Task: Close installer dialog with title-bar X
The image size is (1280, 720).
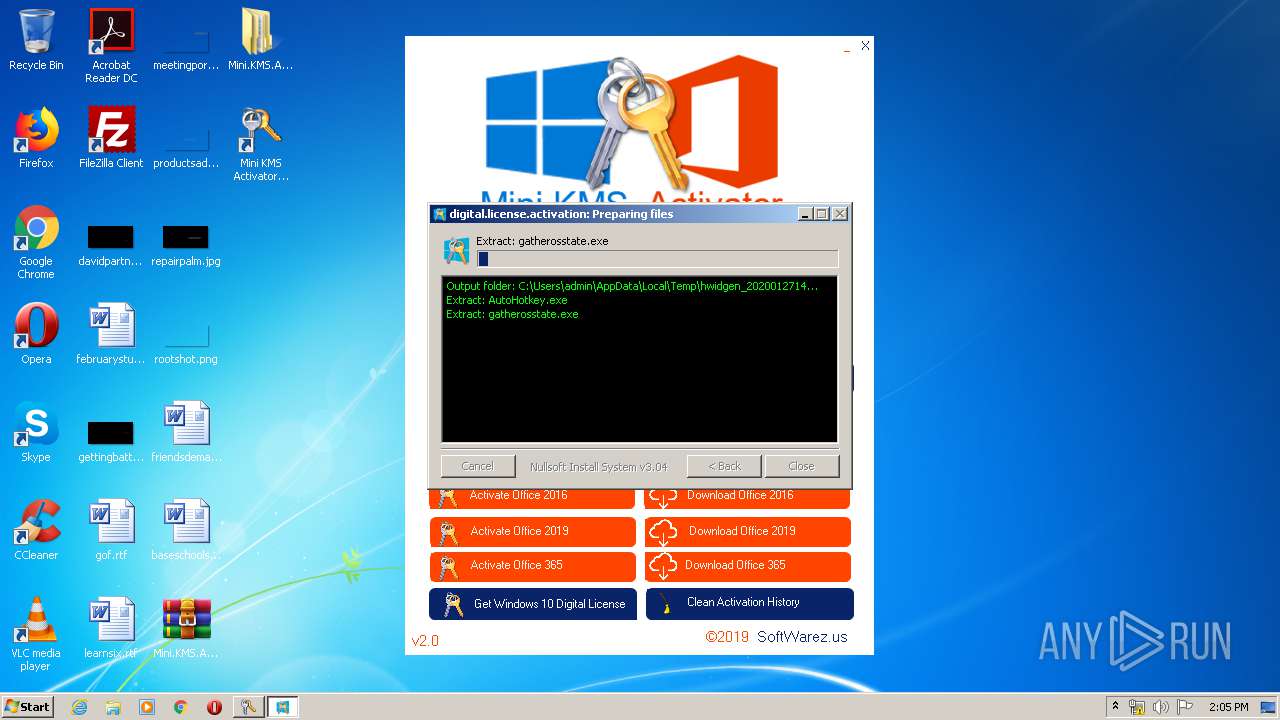Action: coord(840,214)
